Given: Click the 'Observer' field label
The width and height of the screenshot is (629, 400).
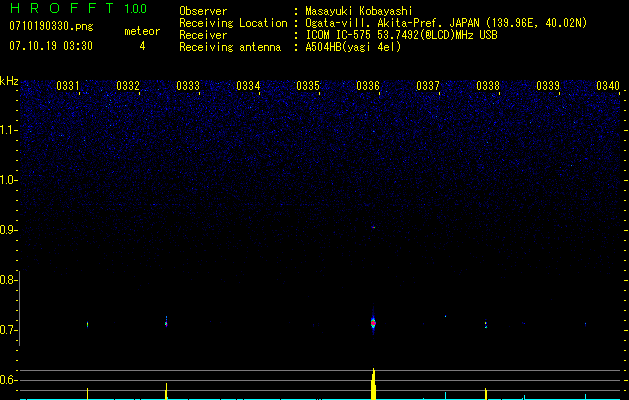Looking at the screenshot, I should pyautogui.click(x=203, y=11).
